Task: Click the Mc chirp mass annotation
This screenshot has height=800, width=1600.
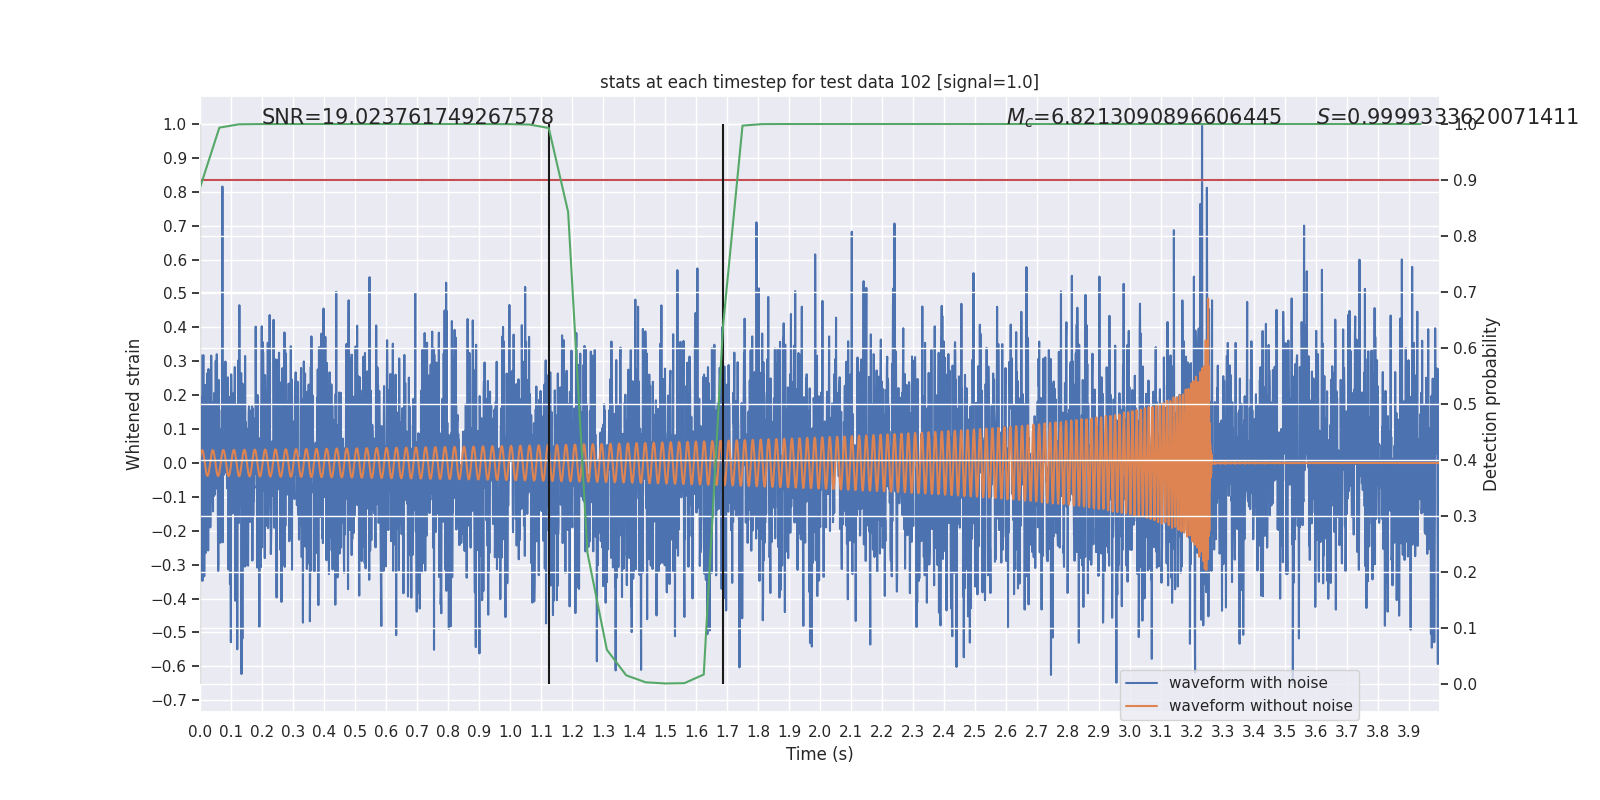Action: [1144, 117]
